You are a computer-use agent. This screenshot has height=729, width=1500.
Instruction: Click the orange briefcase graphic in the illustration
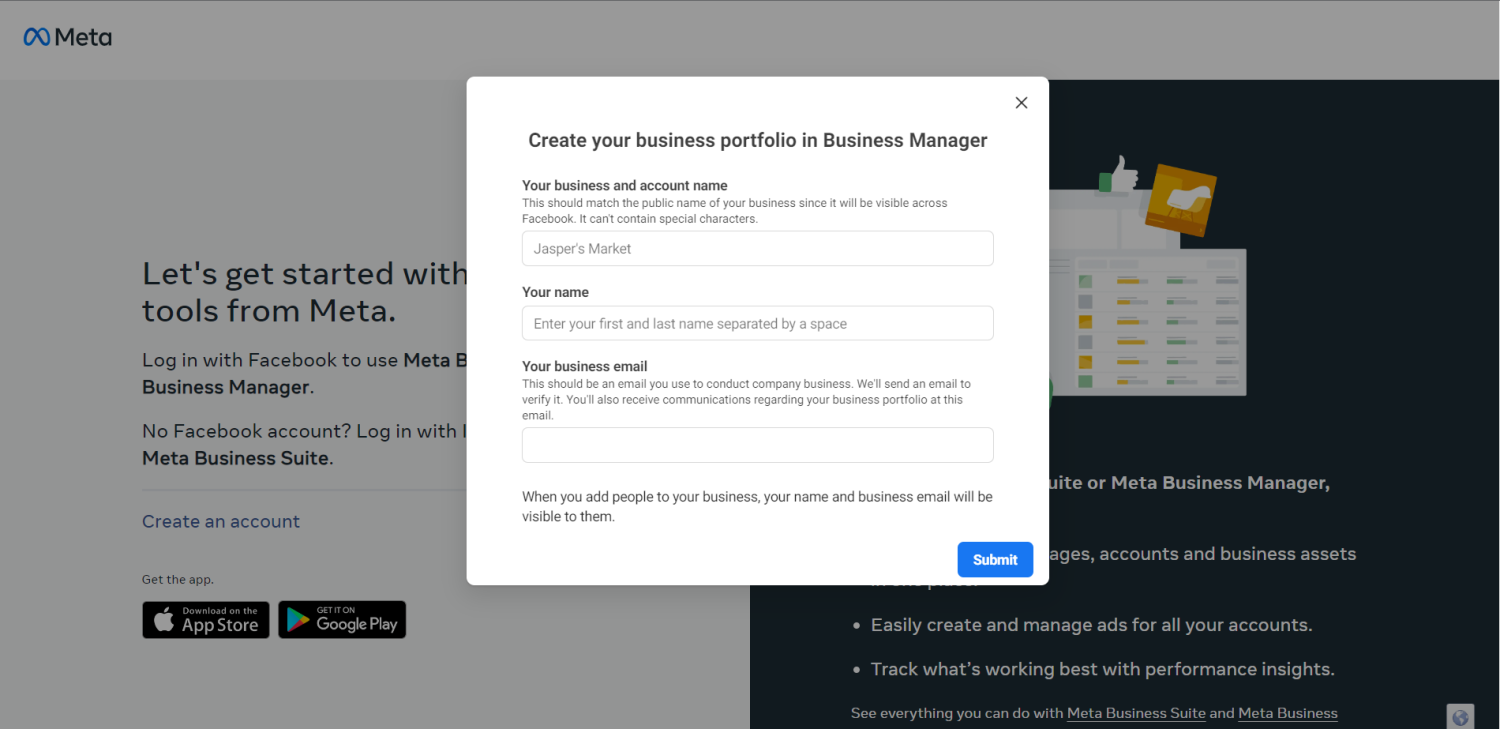pos(1183,200)
